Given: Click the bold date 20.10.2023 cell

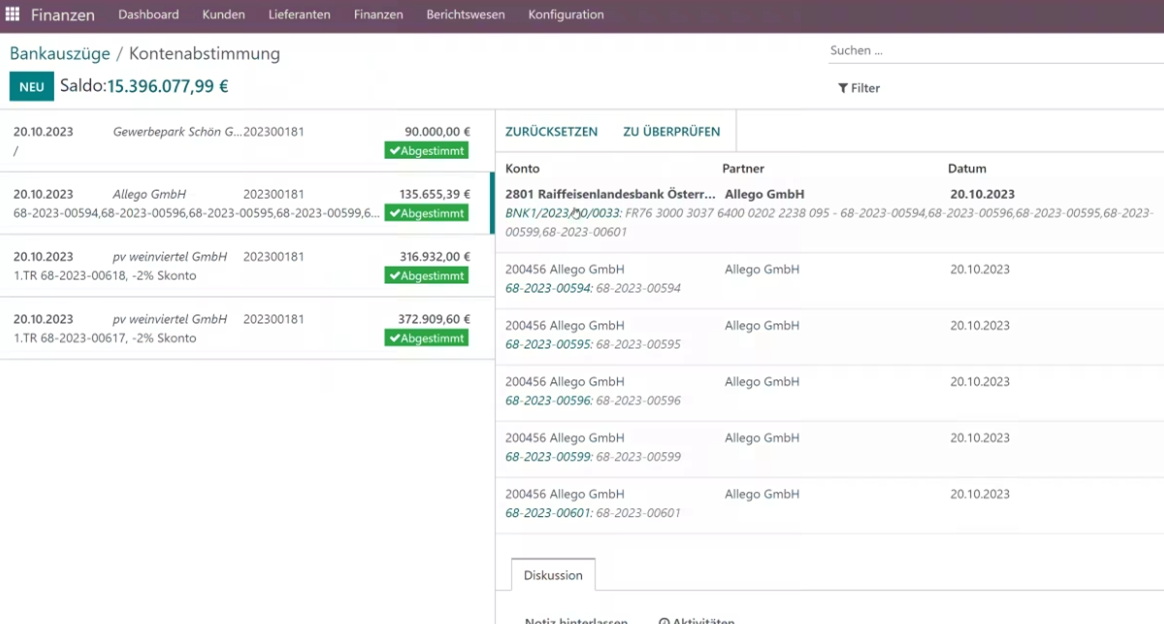Looking at the screenshot, I should (982, 194).
